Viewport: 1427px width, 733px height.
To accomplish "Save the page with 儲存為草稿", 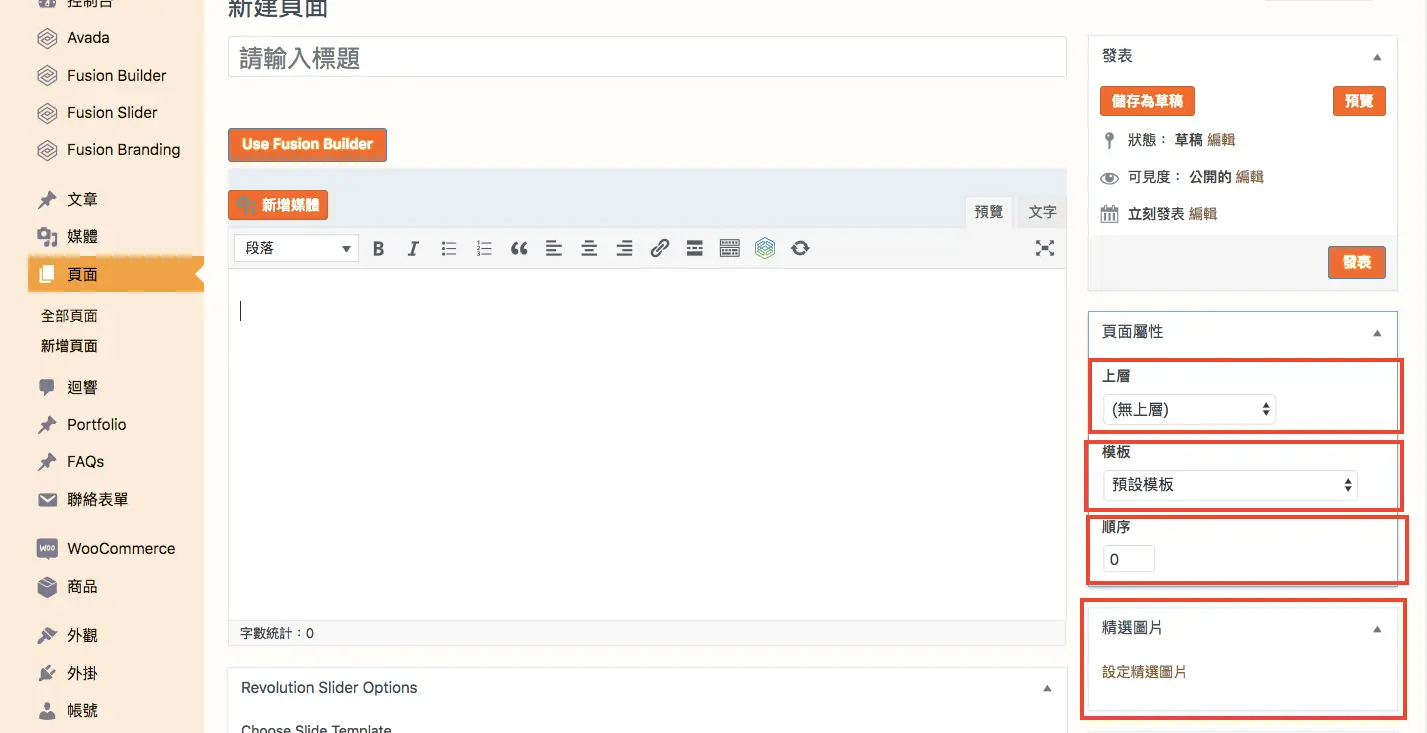I will 1147,101.
